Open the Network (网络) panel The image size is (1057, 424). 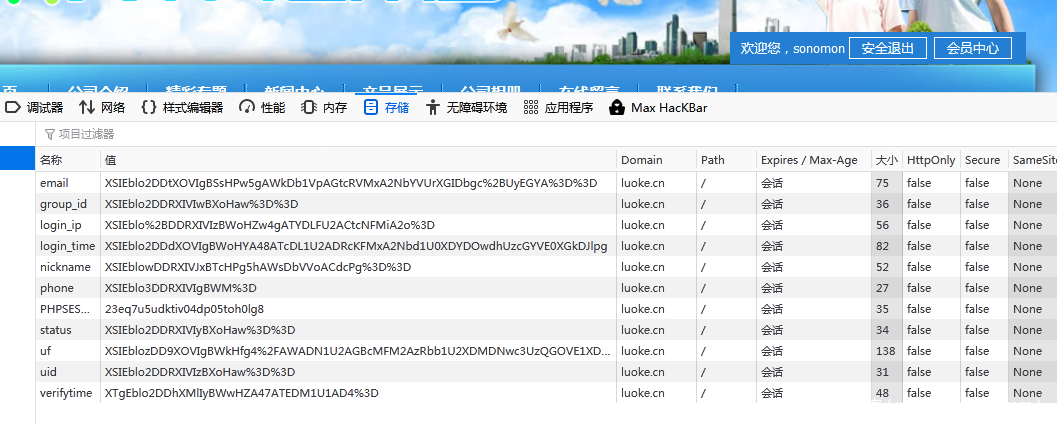tap(102, 107)
